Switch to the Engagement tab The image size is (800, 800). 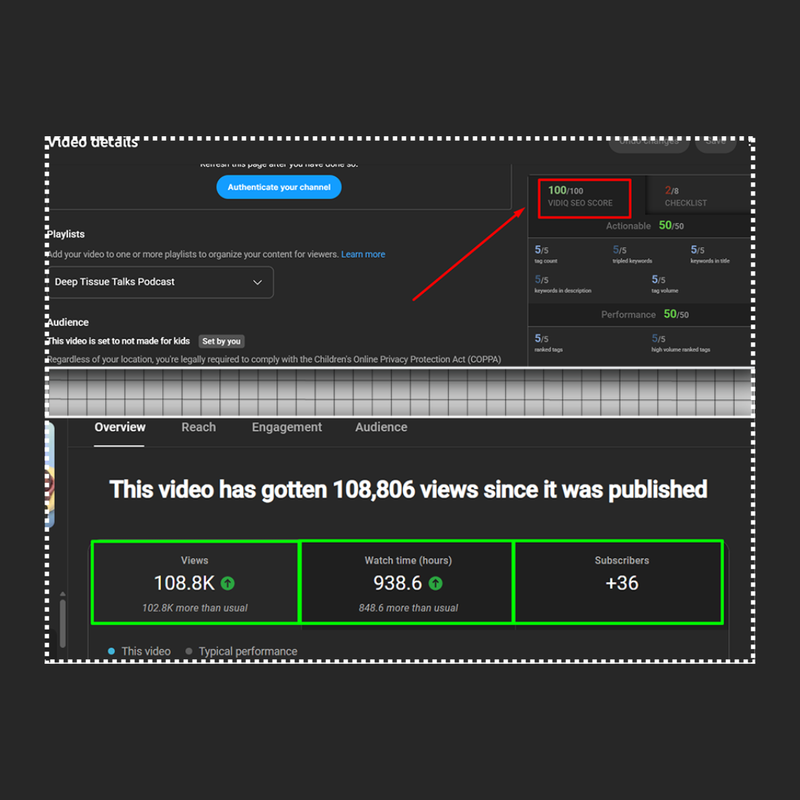click(287, 427)
